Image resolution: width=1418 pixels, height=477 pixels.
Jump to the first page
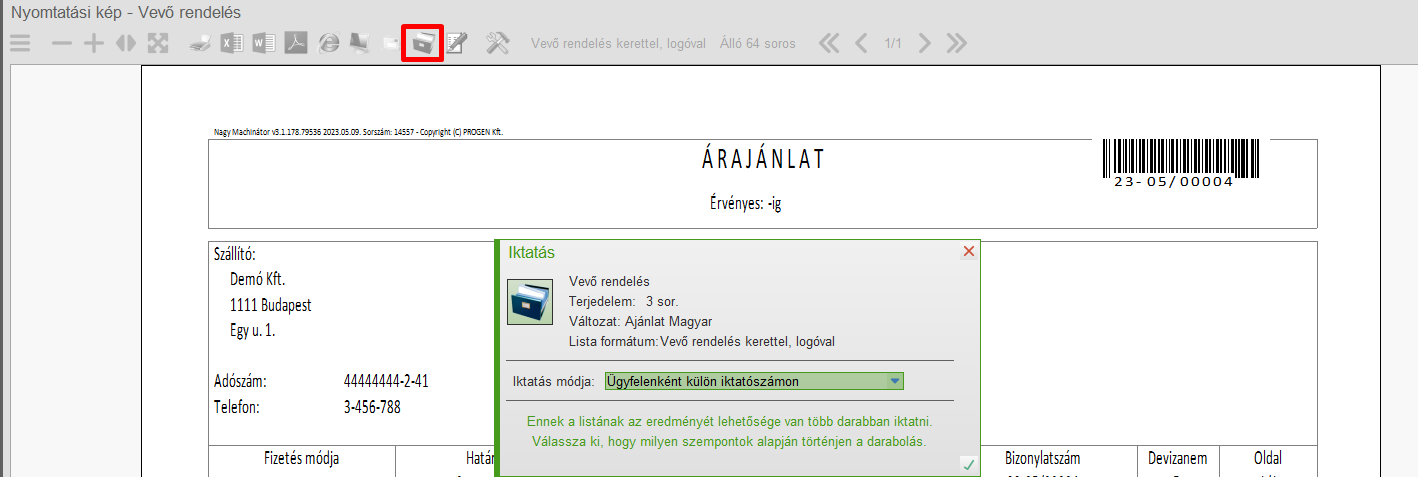[830, 43]
